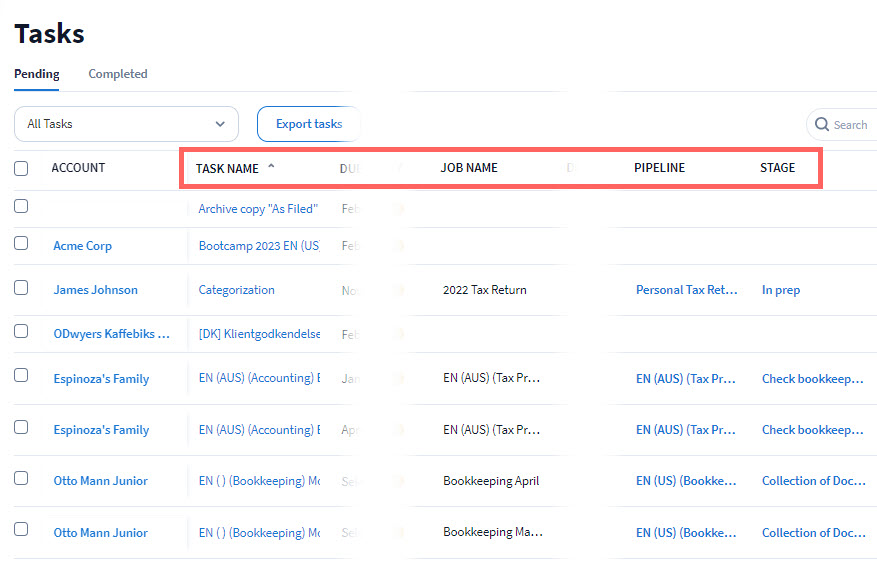Select the Pending tab

(37, 74)
